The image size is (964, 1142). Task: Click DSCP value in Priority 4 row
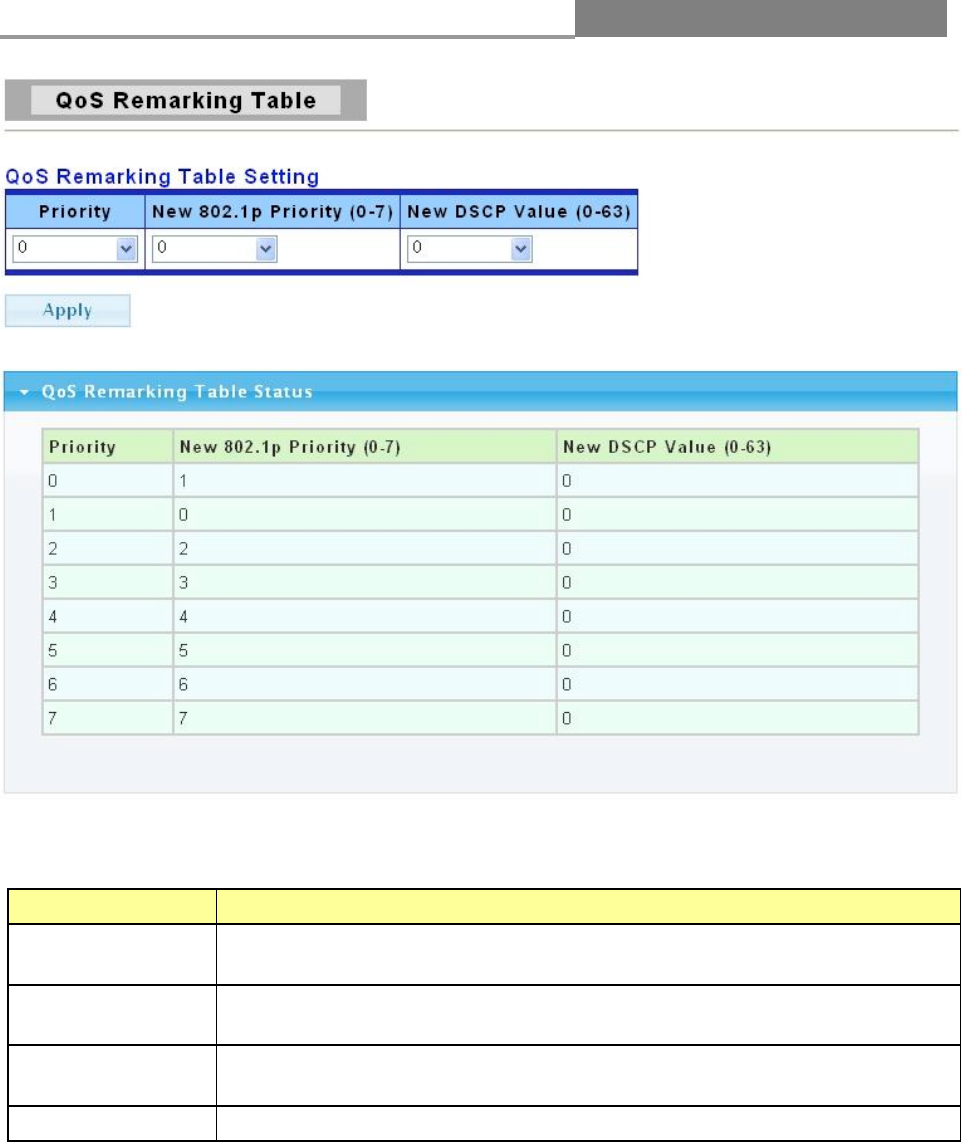(738, 617)
